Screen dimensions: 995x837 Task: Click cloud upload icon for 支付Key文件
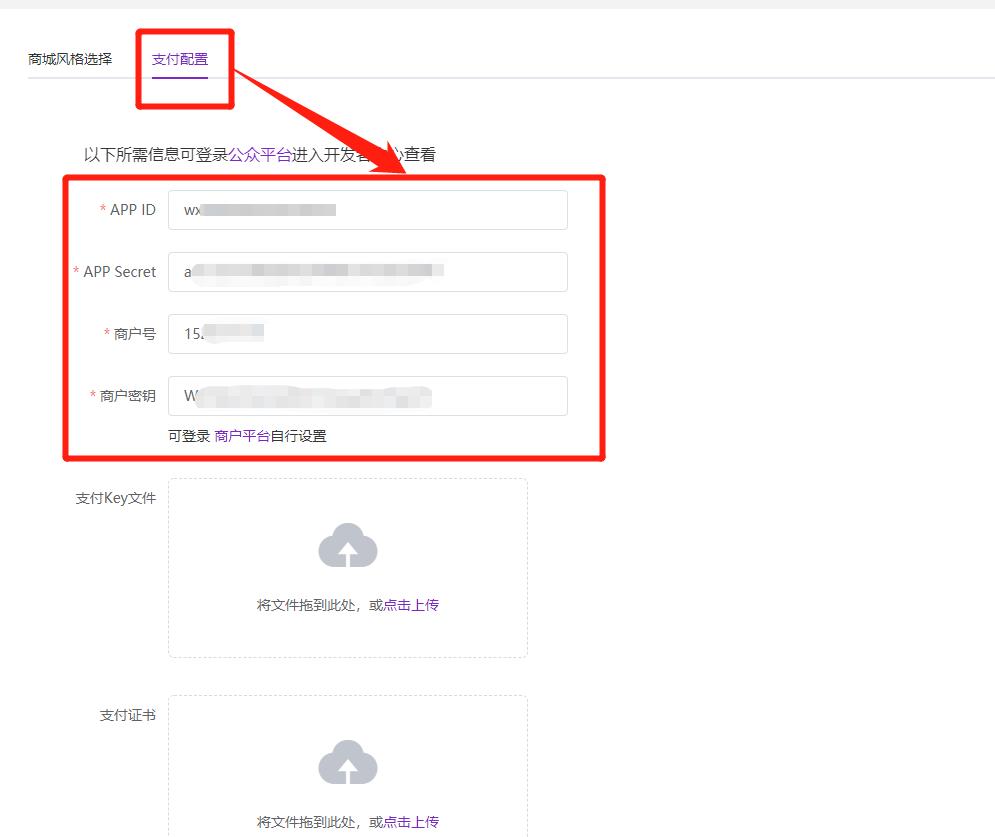coord(348,545)
